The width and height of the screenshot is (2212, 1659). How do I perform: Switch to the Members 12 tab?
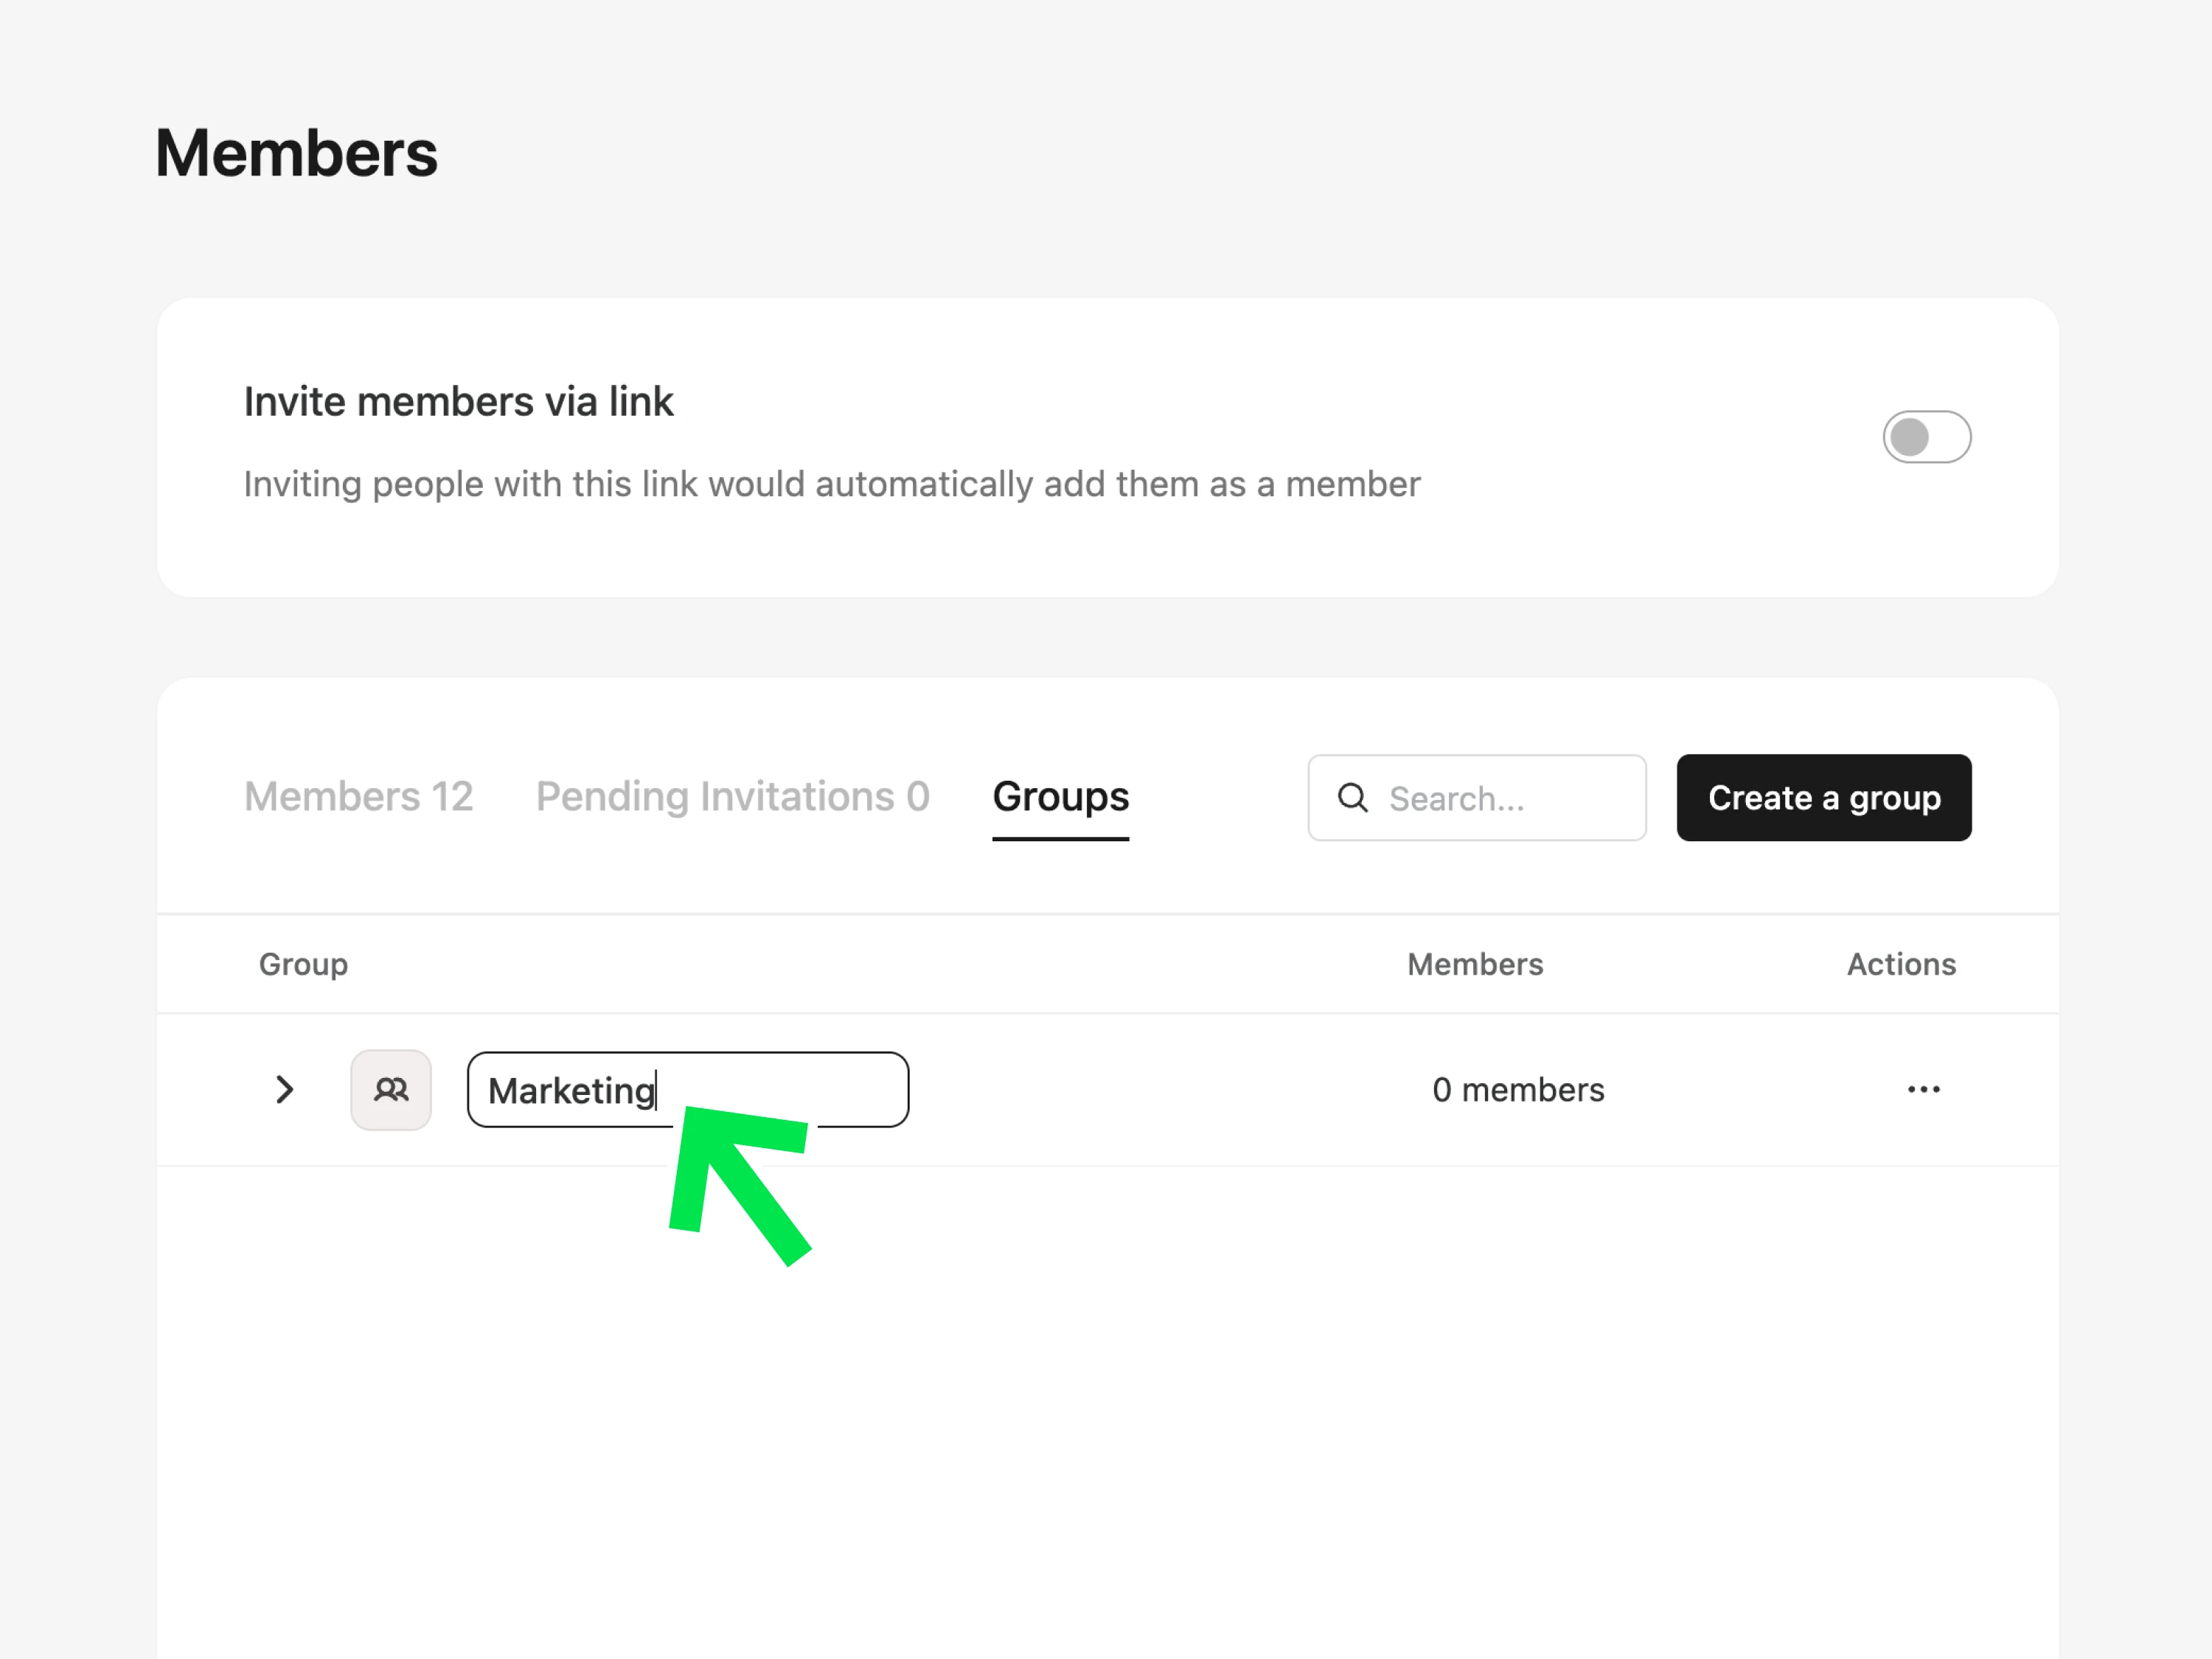[x=358, y=797]
